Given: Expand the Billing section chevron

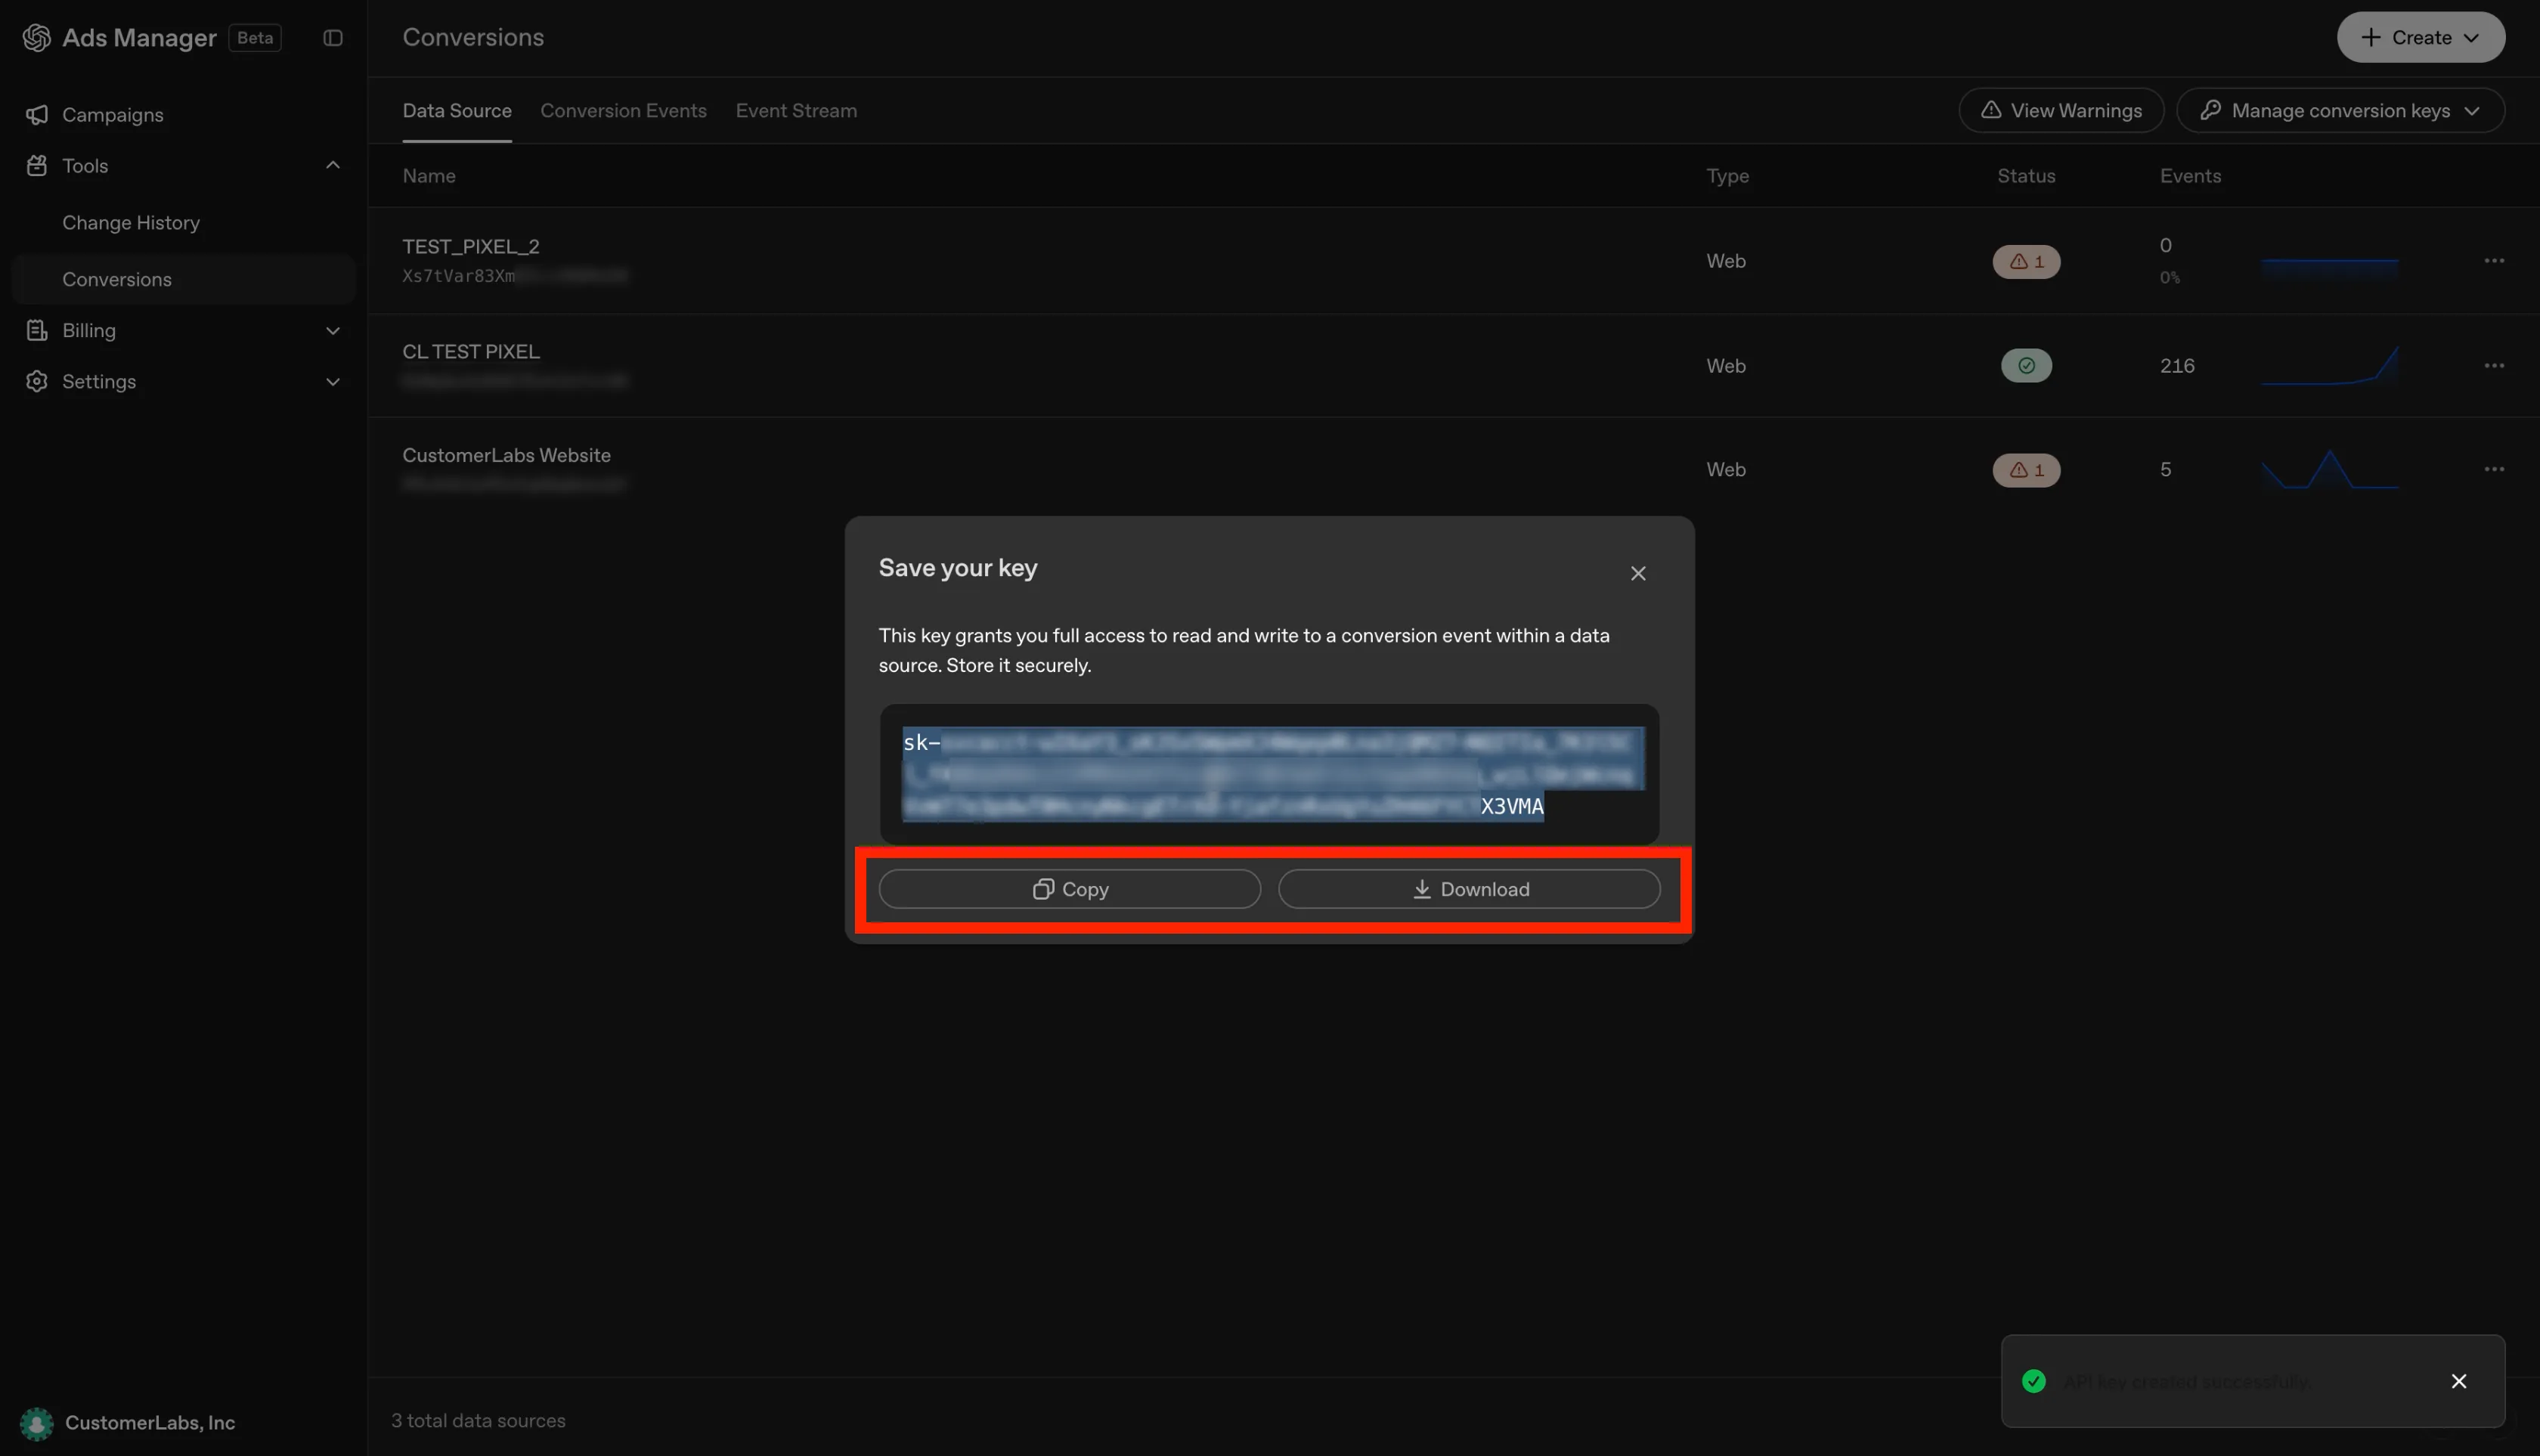Looking at the screenshot, I should [333, 331].
